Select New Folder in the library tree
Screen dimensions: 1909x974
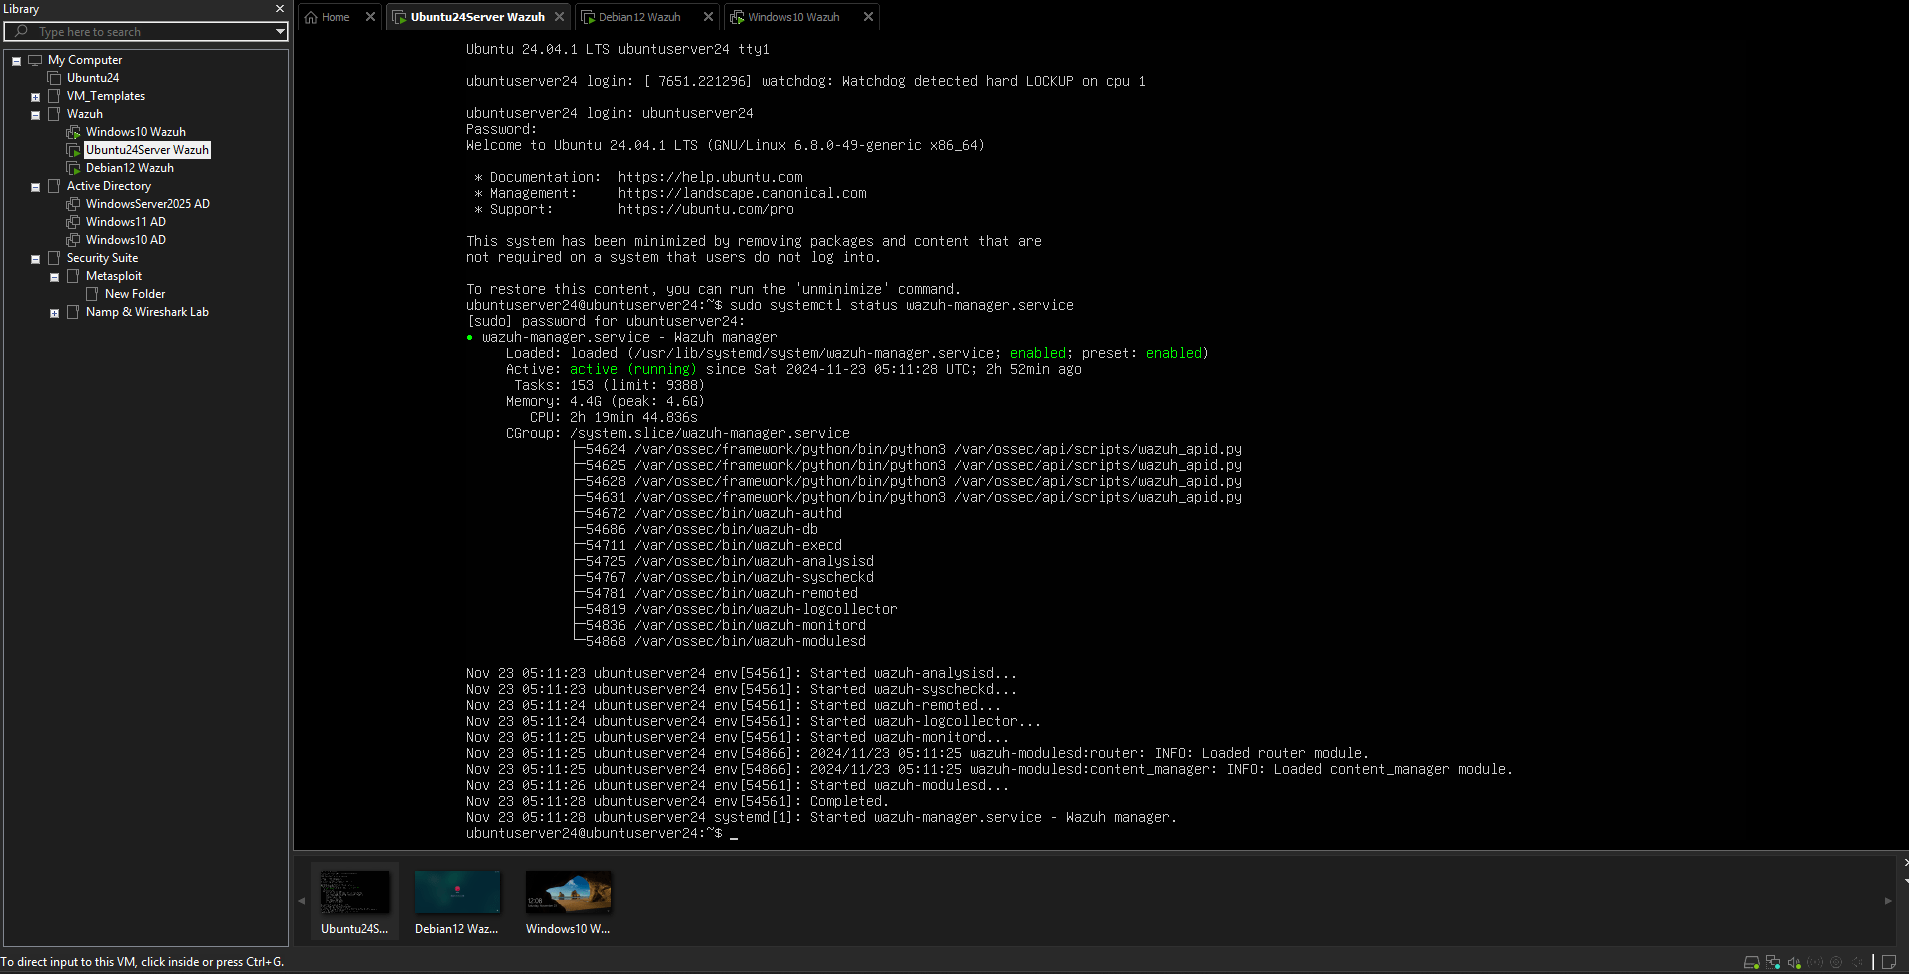pos(135,294)
